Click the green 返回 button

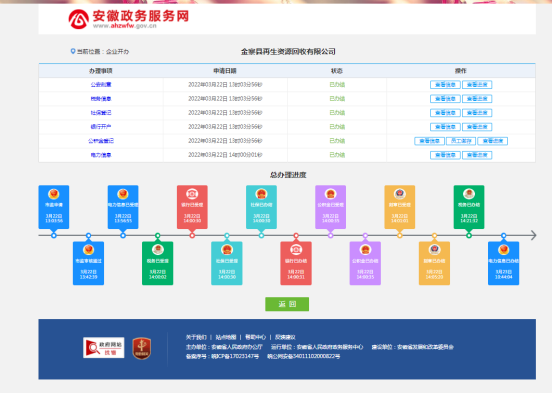coord(287,304)
